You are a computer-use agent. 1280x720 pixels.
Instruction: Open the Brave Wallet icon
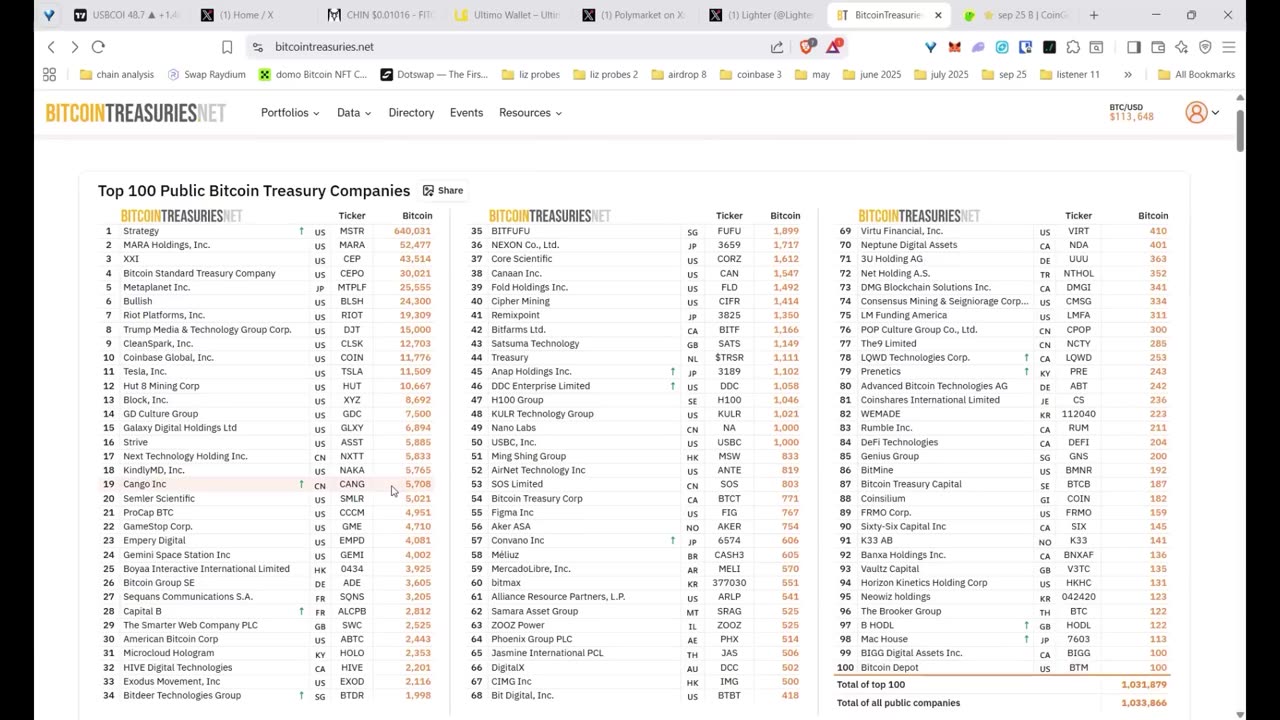1158,47
